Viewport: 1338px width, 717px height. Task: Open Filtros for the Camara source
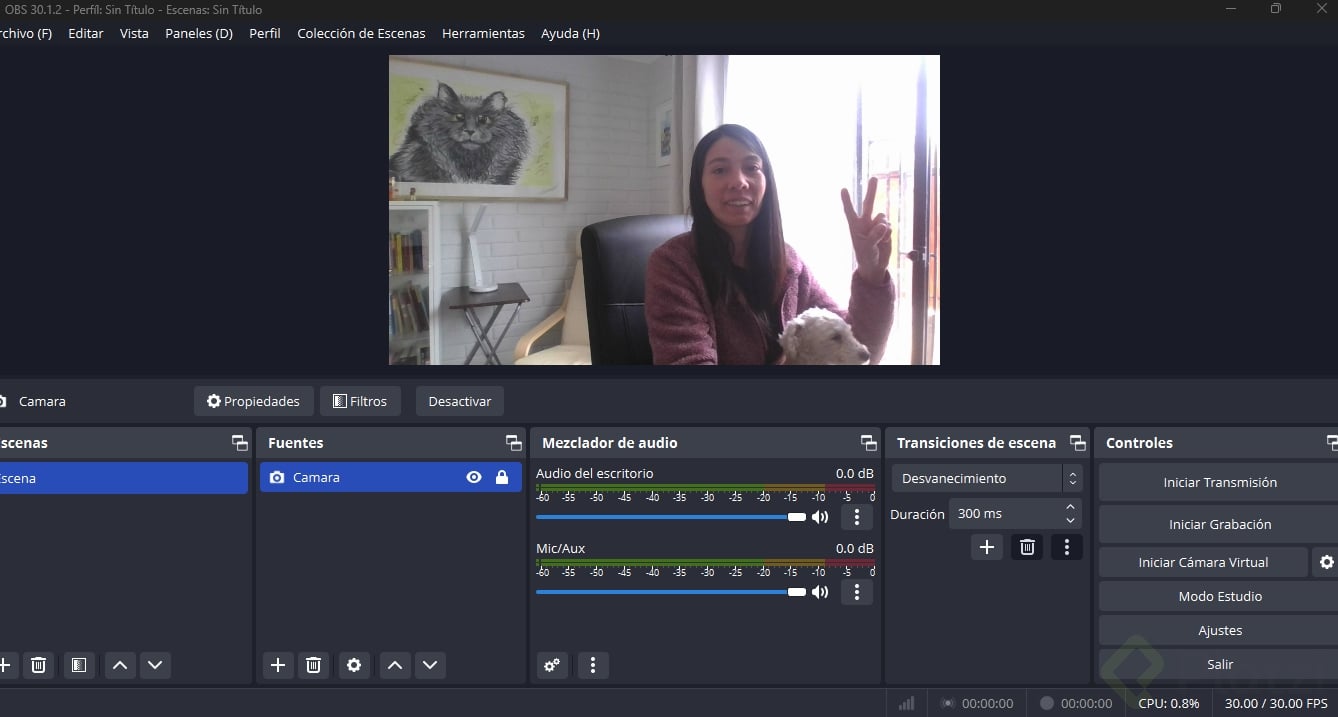tap(360, 401)
